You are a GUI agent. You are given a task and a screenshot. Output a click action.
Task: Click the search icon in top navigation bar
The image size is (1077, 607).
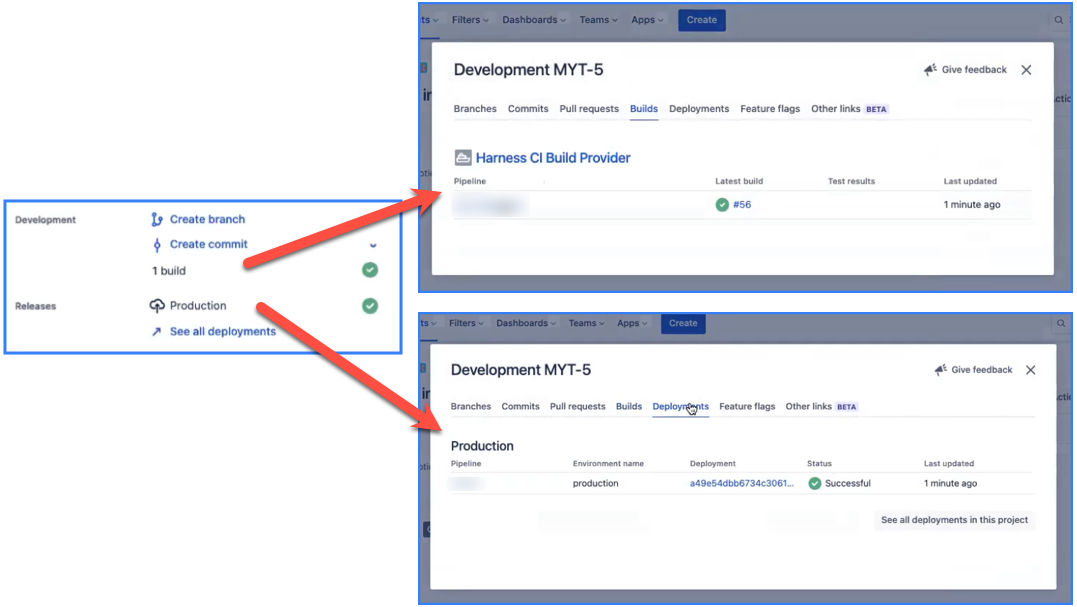coord(1059,20)
